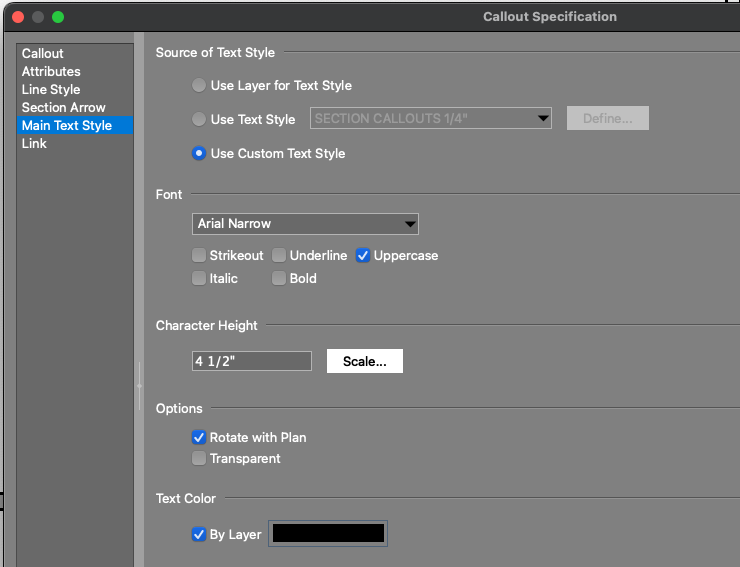Go to the Section Arrow settings
The image size is (740, 567).
(x=63, y=107)
